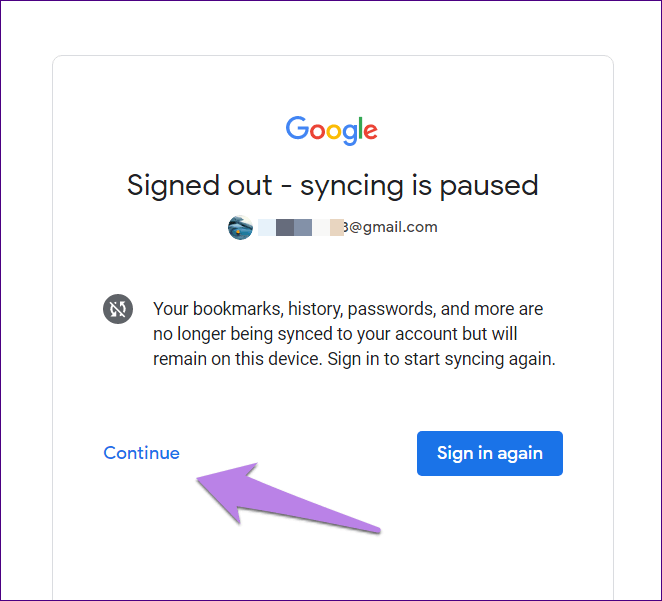This screenshot has width=662, height=601.
Task: Click the Sign in again button
Action: (489, 453)
